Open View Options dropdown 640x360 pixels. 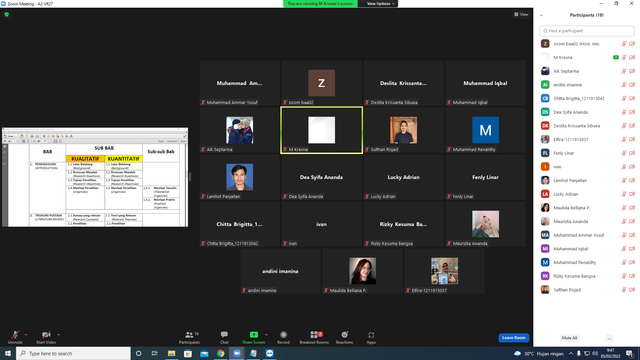(380, 4)
